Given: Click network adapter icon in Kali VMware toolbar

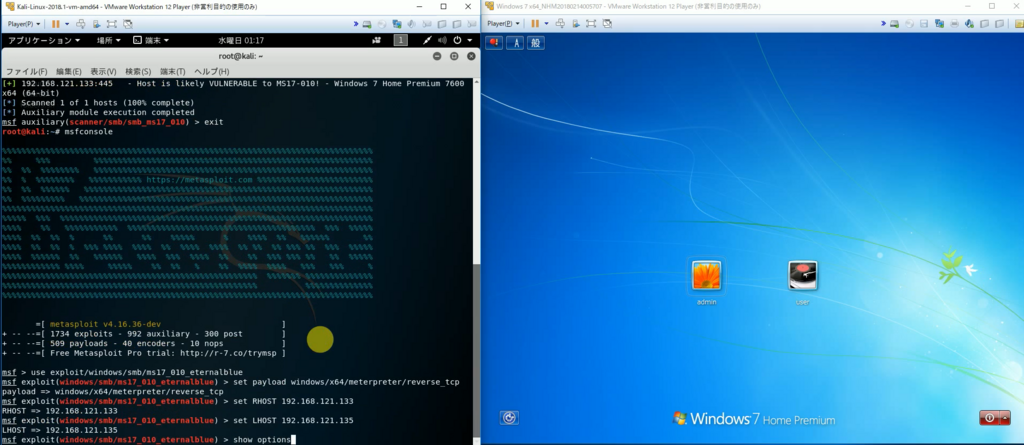Looking at the screenshot, I should 396,24.
